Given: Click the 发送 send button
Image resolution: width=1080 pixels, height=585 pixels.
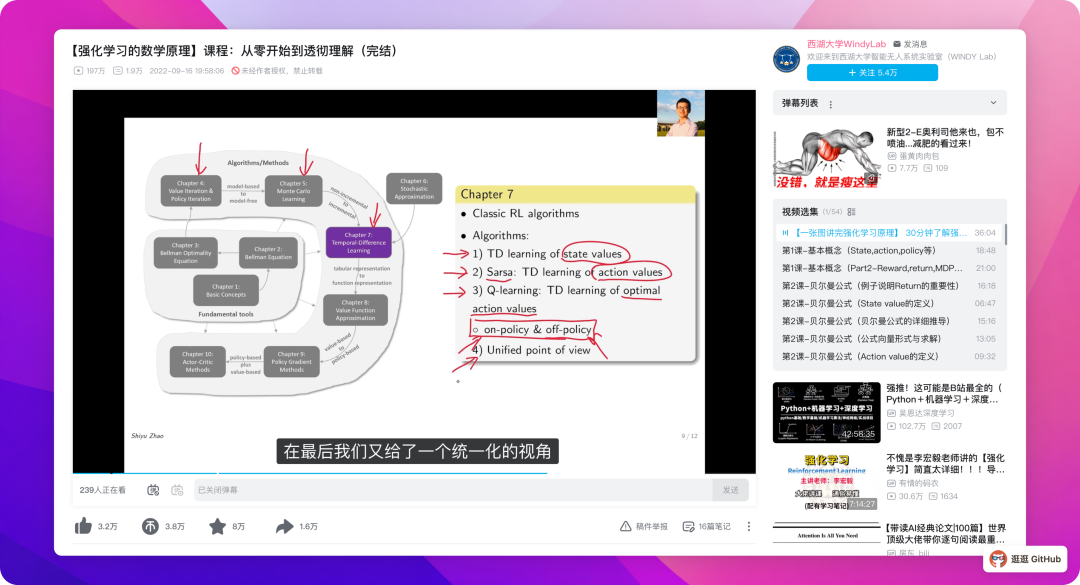Looking at the screenshot, I should click(730, 490).
